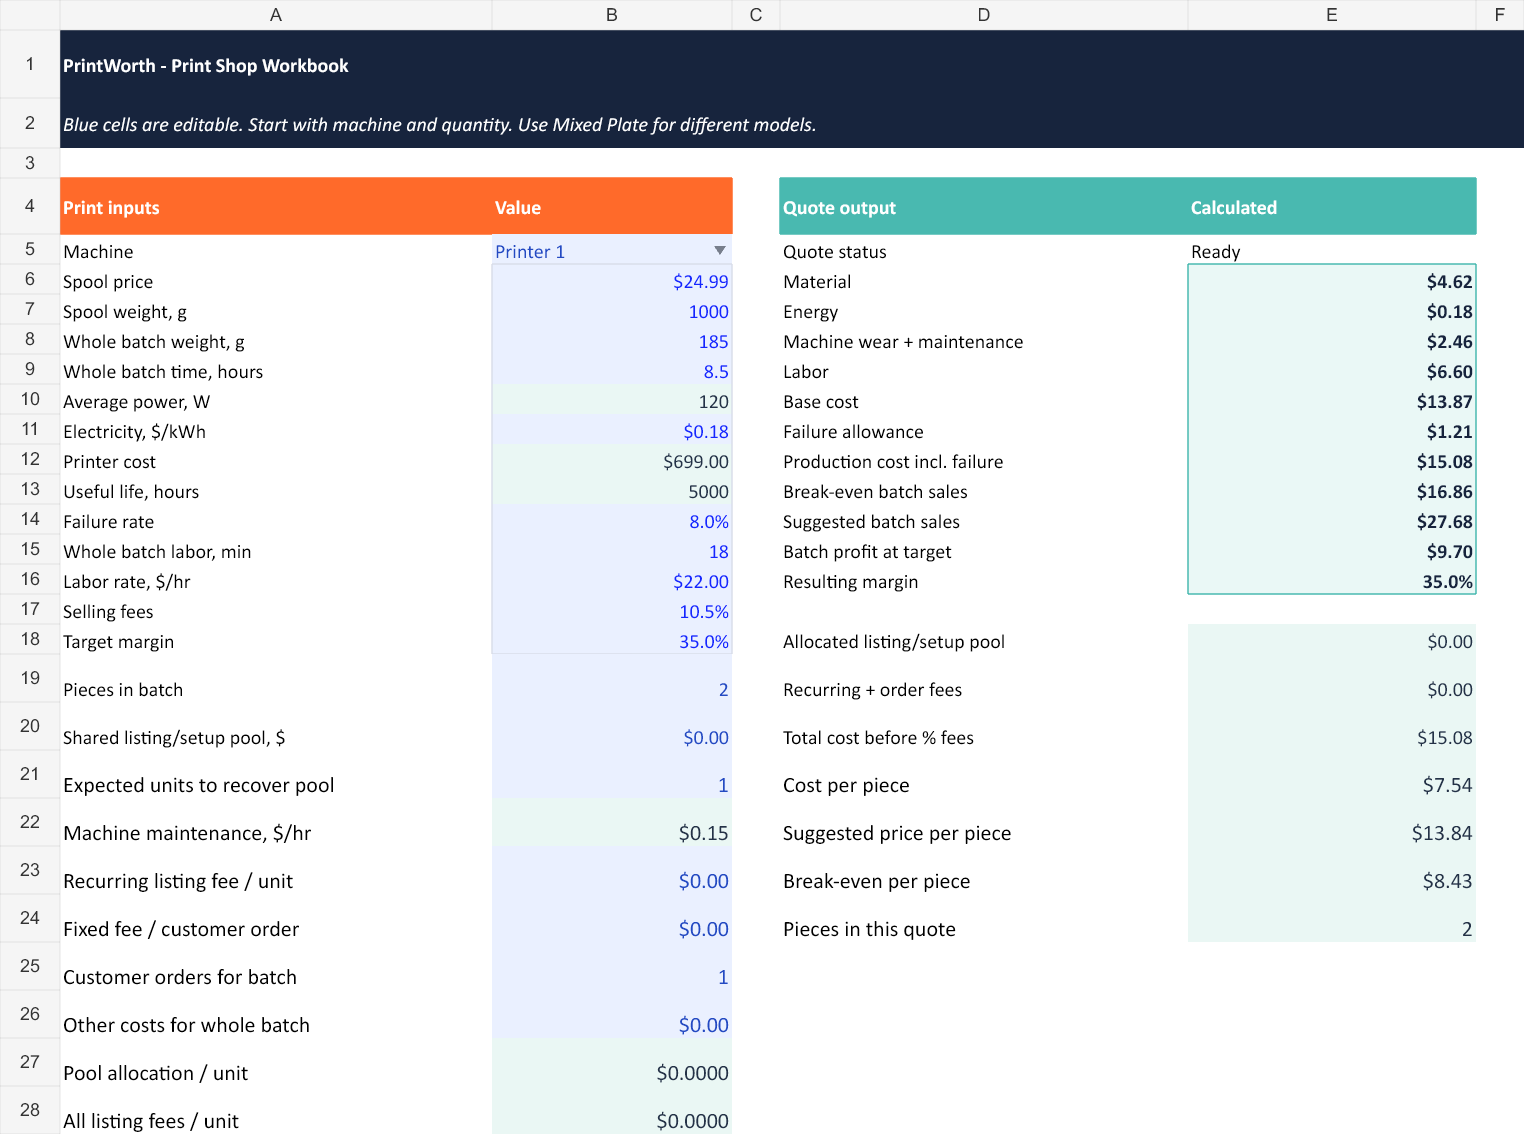Click Failure allowance value $1.21
The image size is (1524, 1134).
(x=1332, y=431)
